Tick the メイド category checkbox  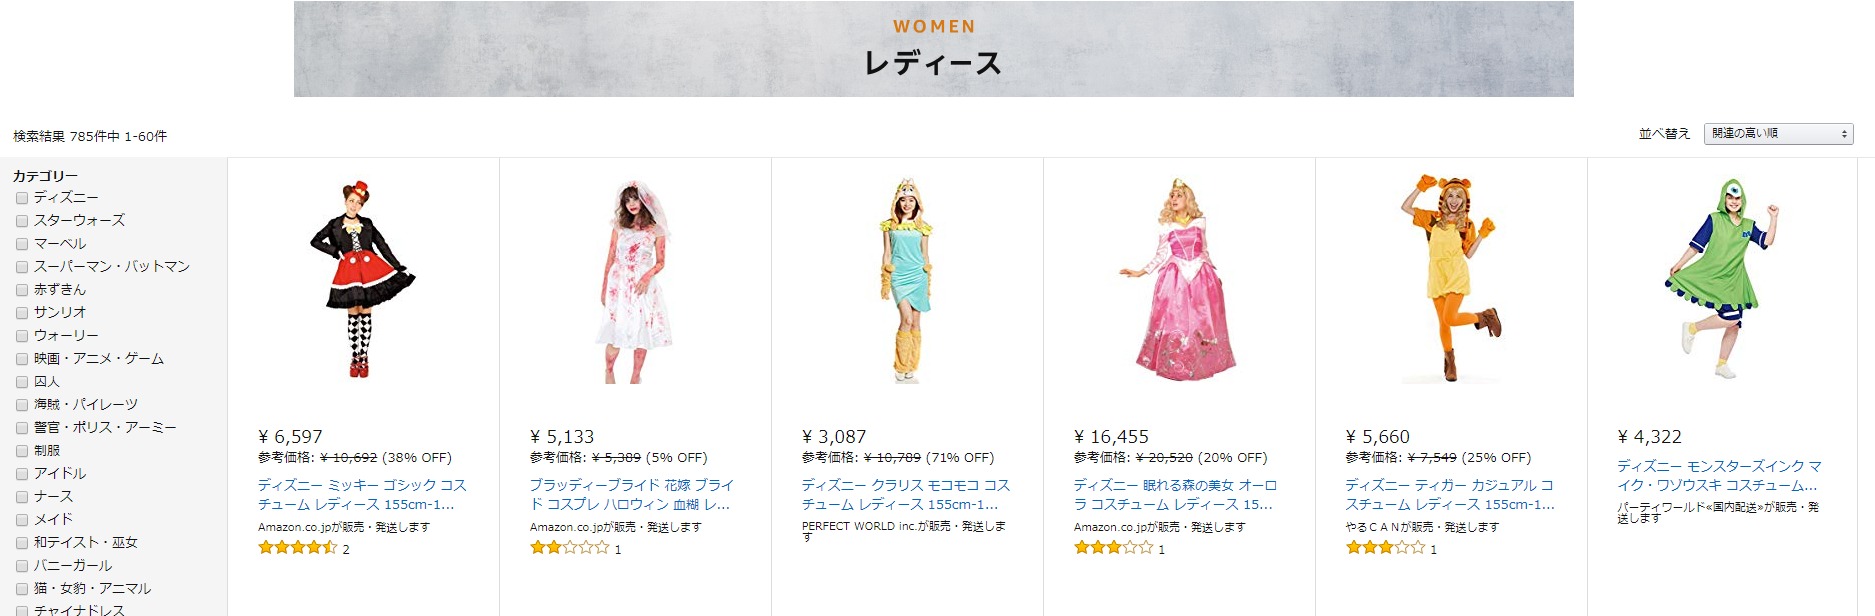22,520
